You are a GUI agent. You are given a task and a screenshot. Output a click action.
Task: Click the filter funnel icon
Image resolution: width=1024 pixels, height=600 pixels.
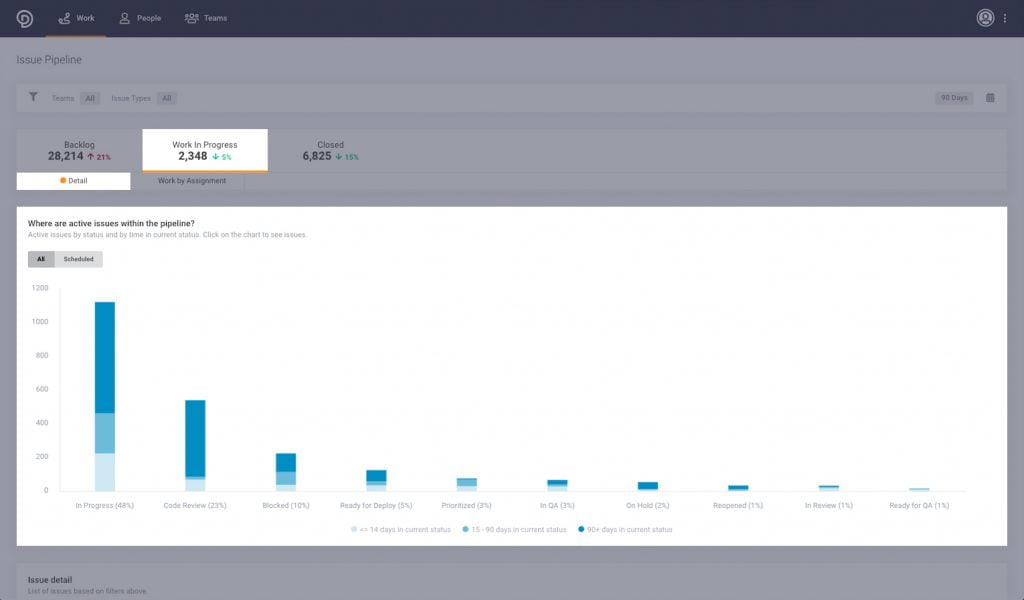pyautogui.click(x=31, y=98)
